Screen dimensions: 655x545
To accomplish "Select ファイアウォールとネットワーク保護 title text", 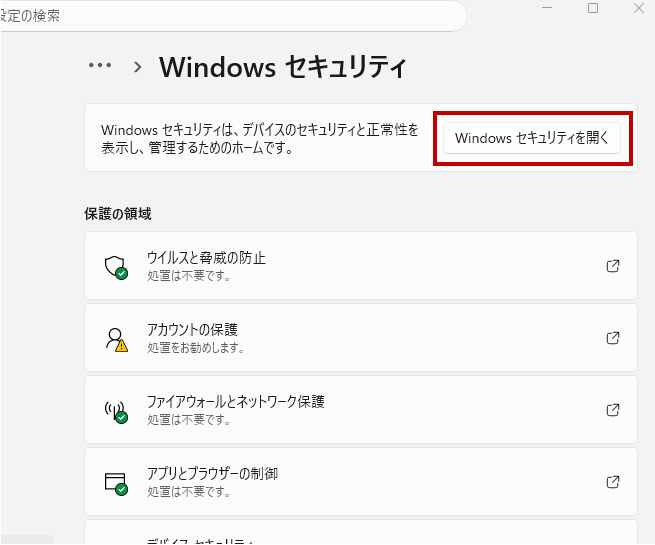I will pyautogui.click(x=236, y=401).
